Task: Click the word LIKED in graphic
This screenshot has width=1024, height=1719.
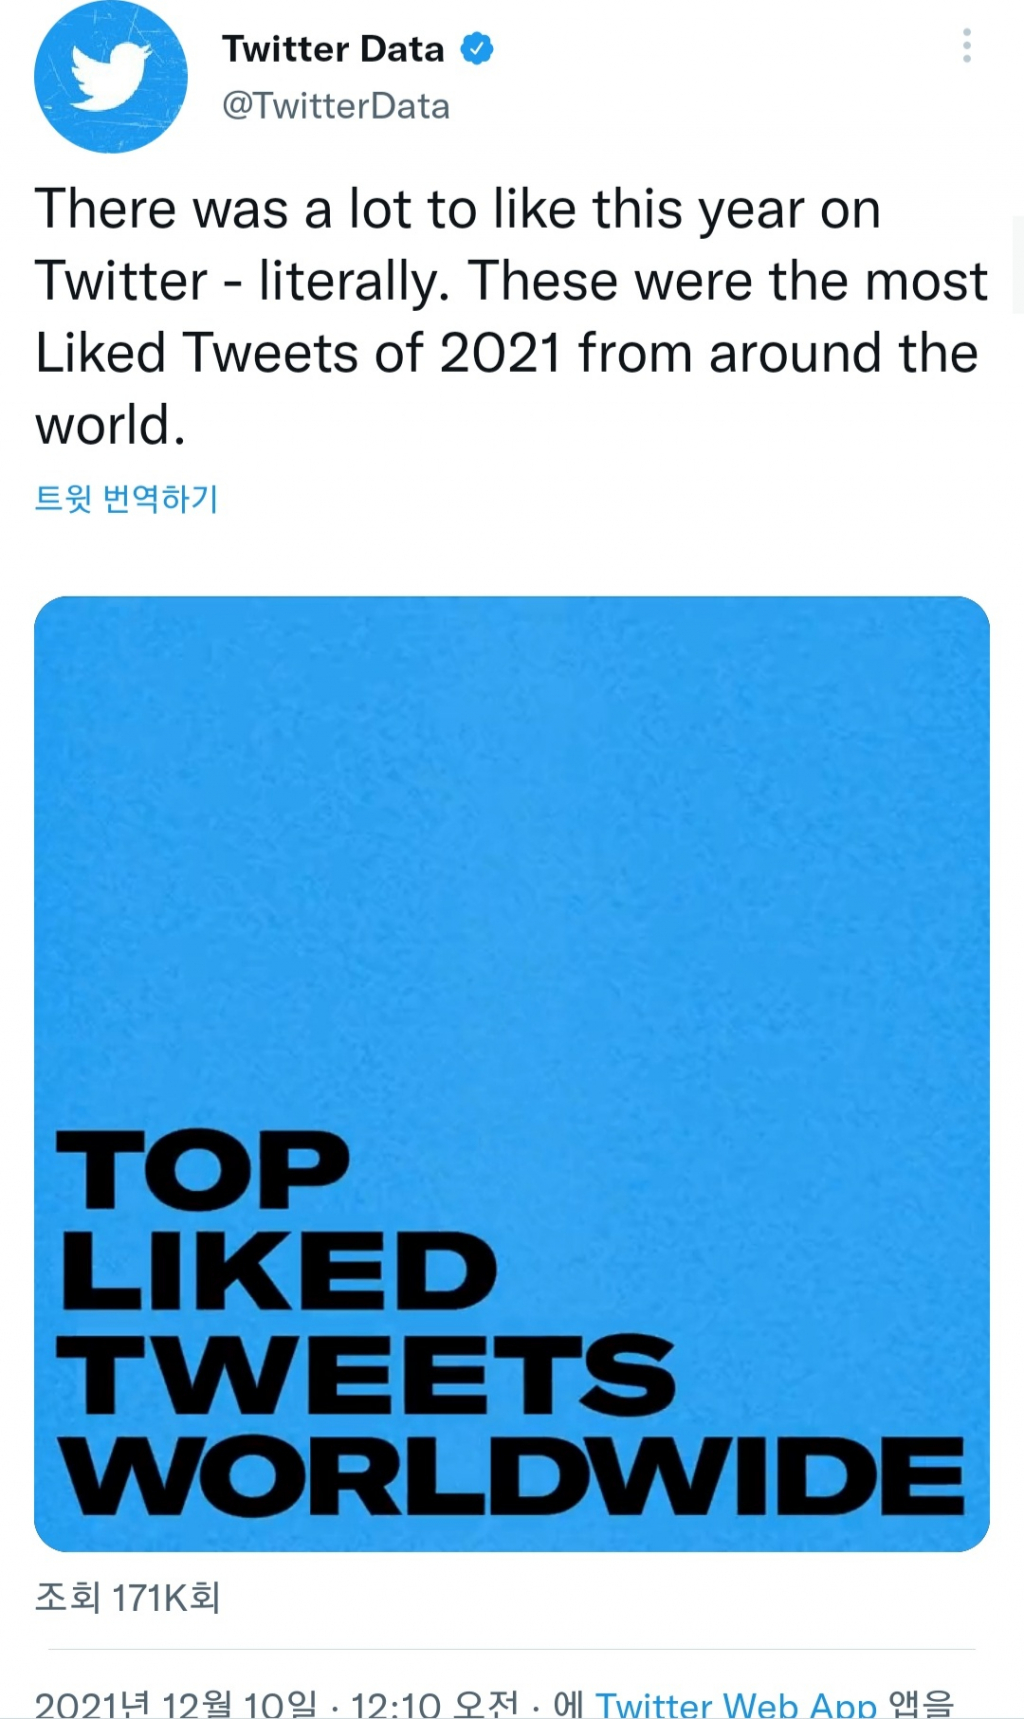Action: pos(278,1271)
